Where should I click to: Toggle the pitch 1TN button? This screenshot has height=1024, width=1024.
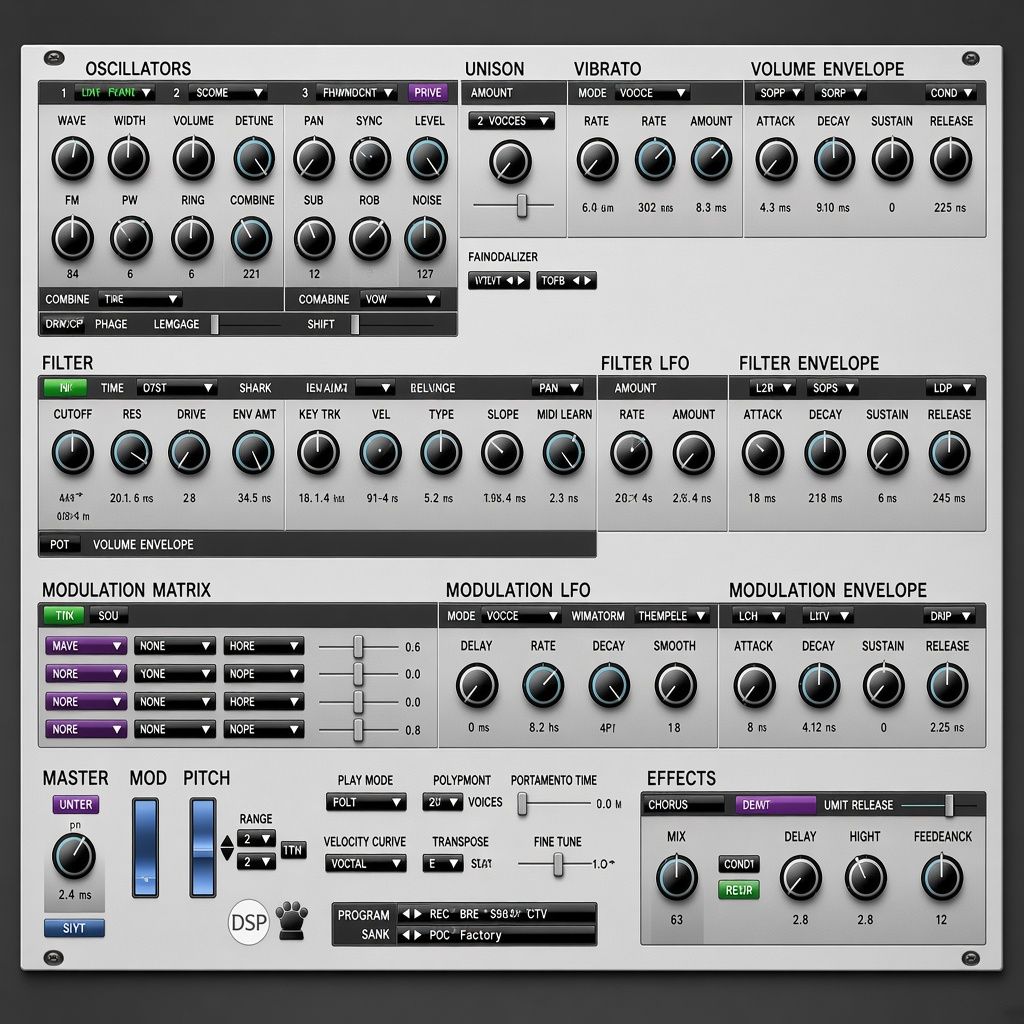click(x=293, y=850)
